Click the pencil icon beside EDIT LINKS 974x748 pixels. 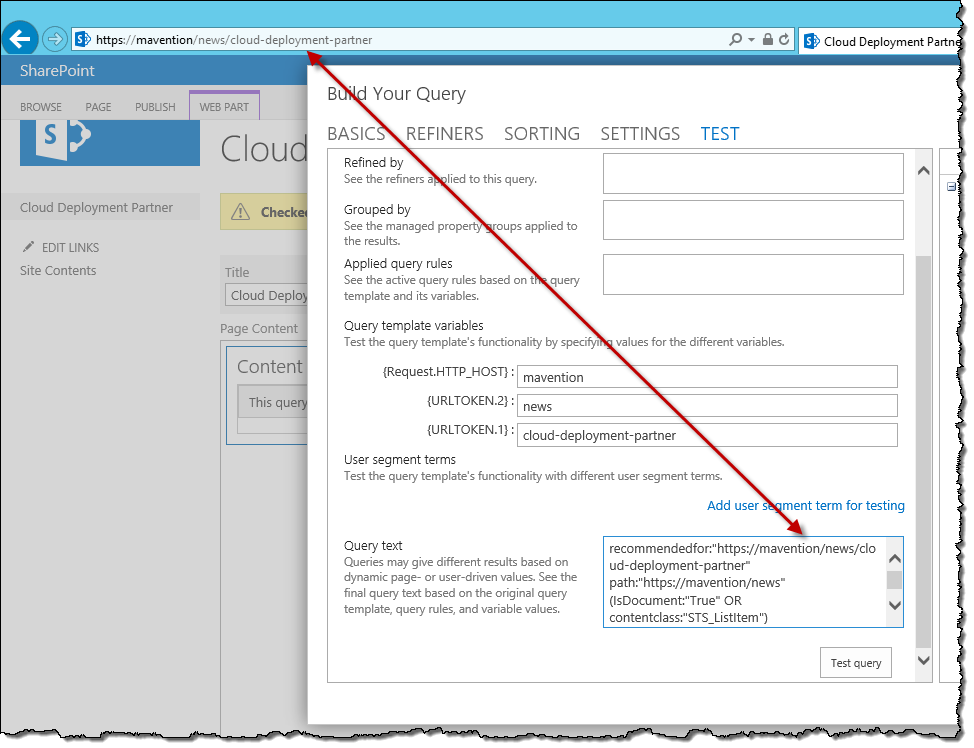28,247
